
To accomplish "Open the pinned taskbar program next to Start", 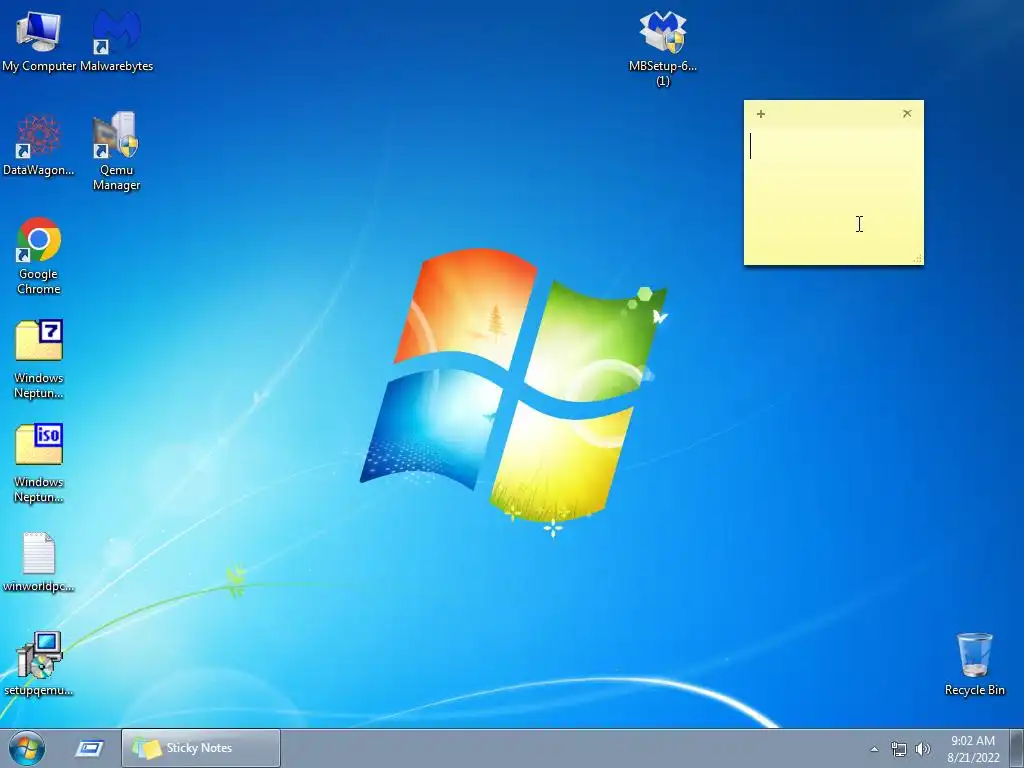I will point(89,748).
